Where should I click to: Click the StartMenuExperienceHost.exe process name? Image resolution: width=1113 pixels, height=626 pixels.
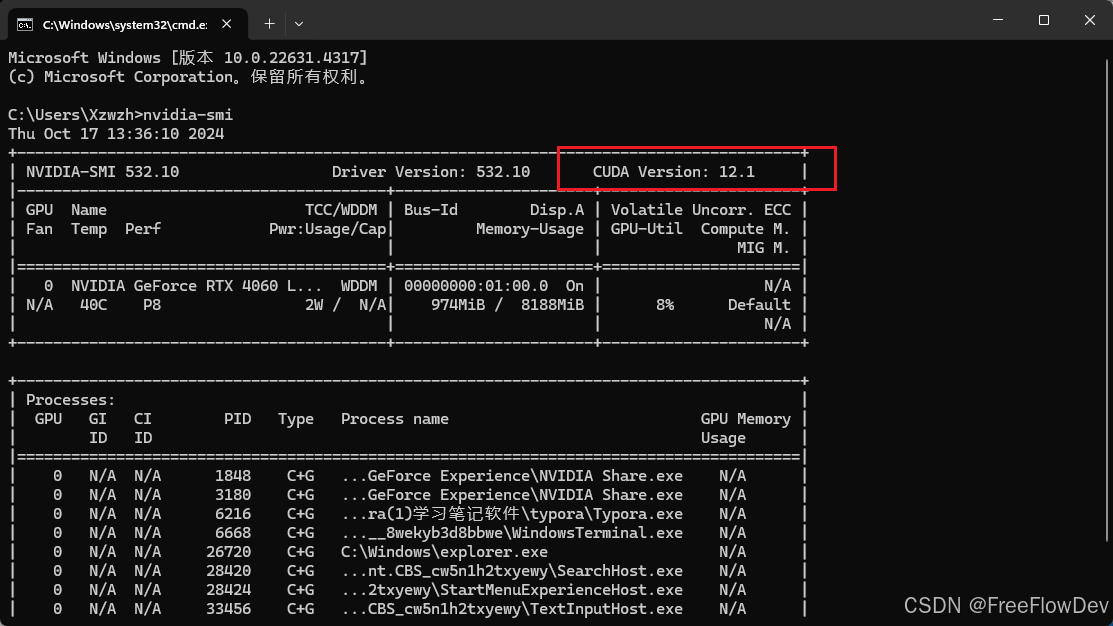pyautogui.click(x=512, y=591)
